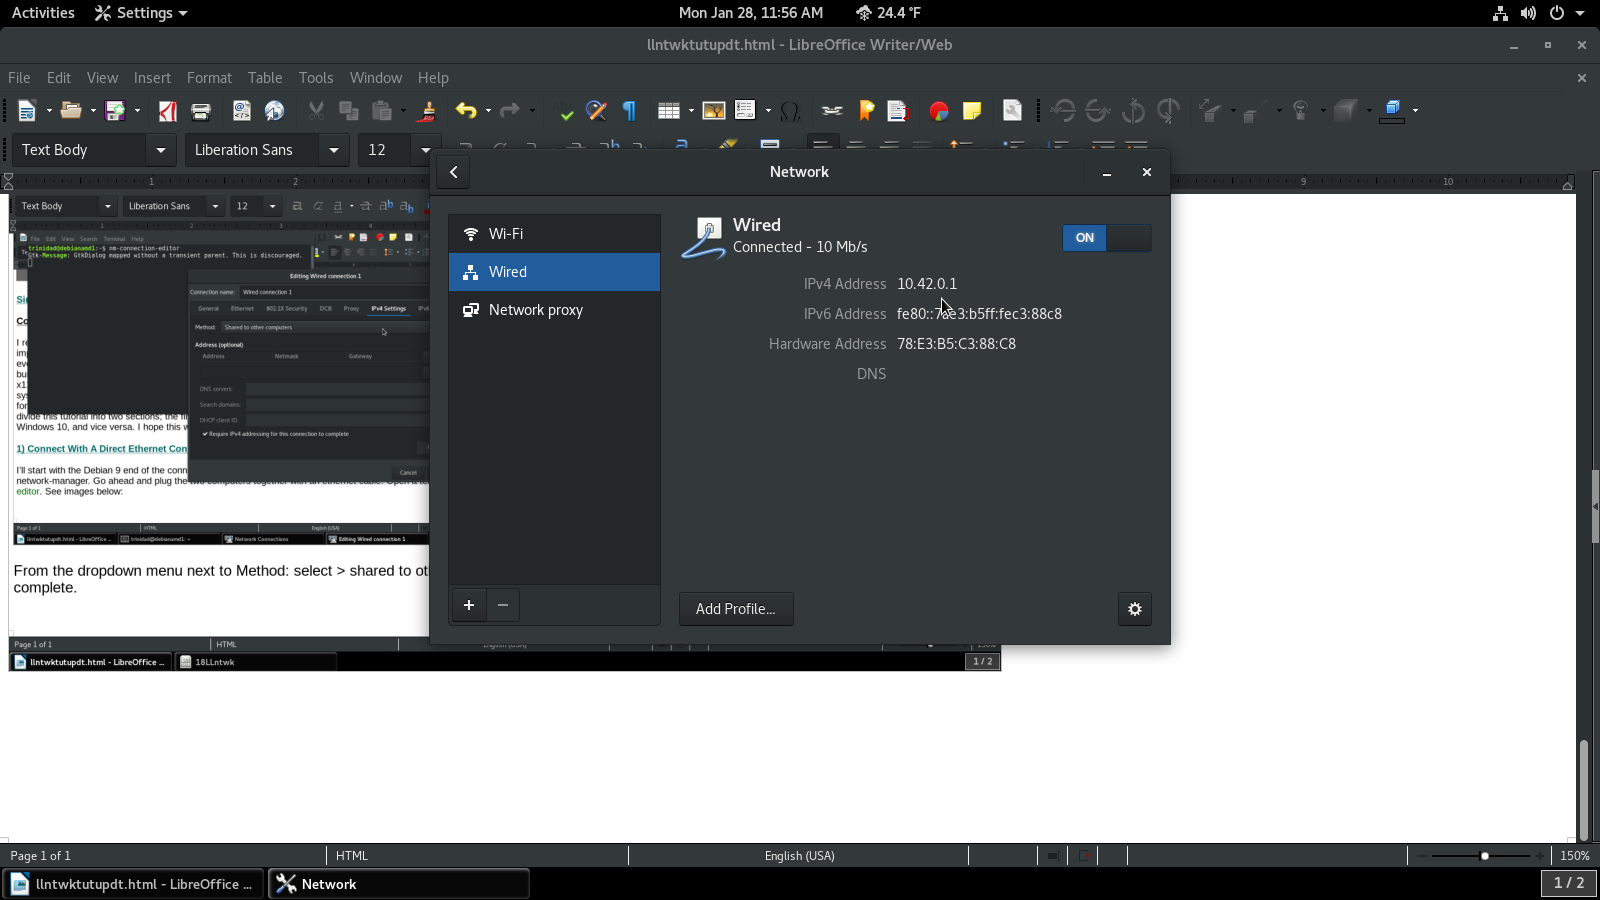Toggle Formatting Marks pilcrow icon
This screenshot has width=1600, height=900.
629,111
